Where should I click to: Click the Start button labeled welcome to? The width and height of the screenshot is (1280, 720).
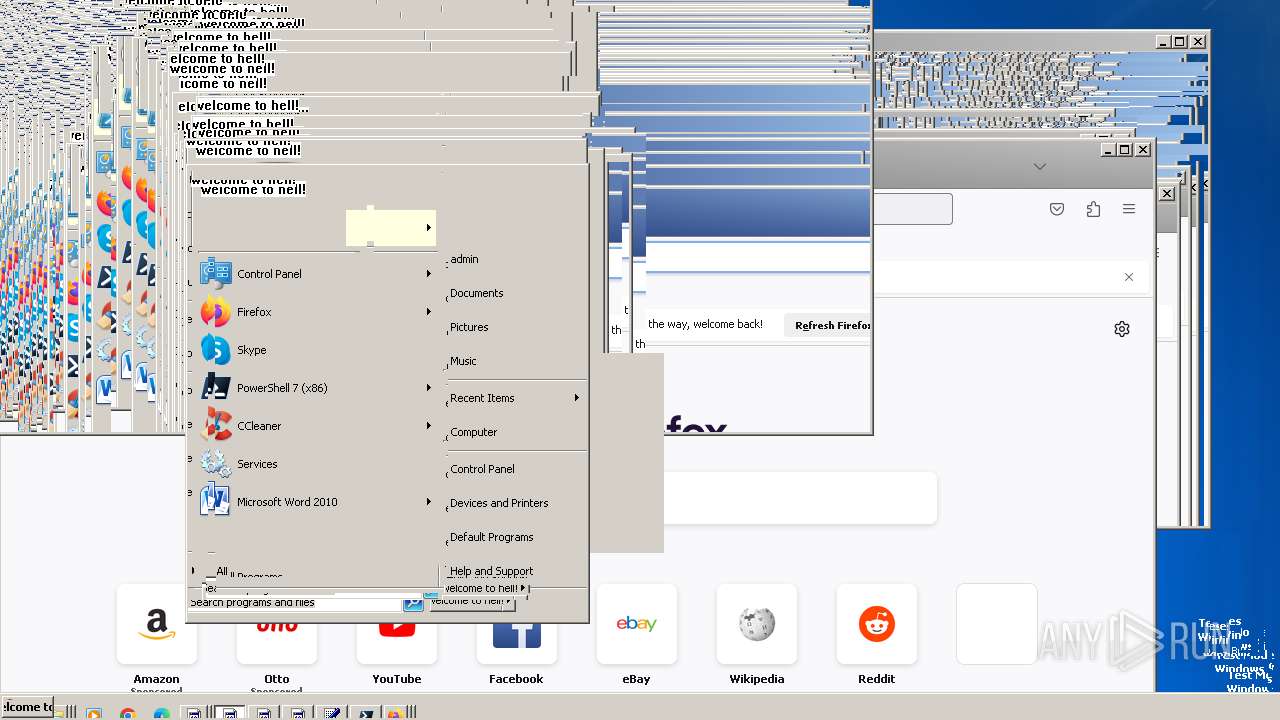27,707
